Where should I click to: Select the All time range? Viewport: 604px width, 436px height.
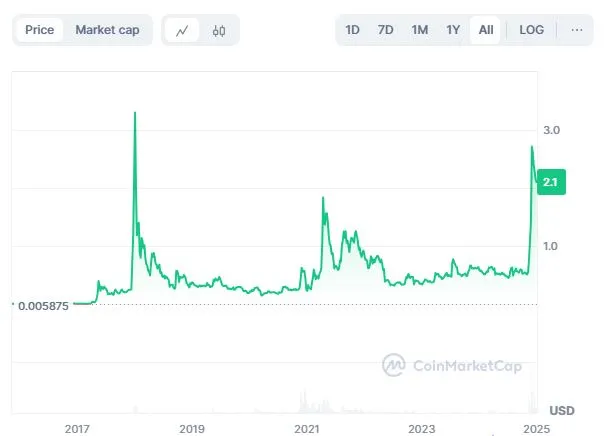[486, 30]
